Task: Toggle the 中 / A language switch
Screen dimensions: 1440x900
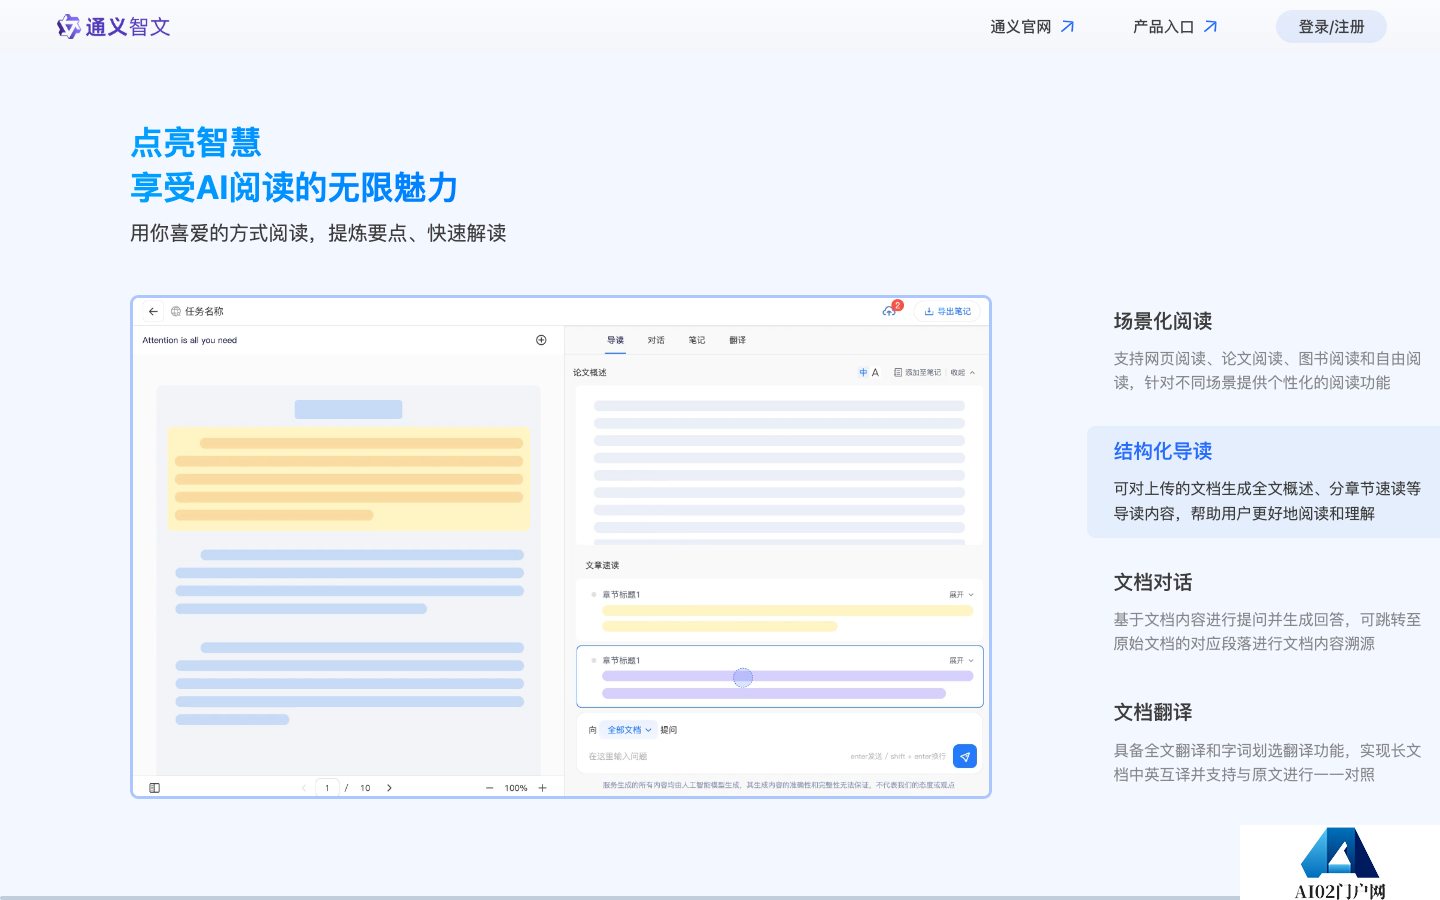Action: tap(869, 372)
